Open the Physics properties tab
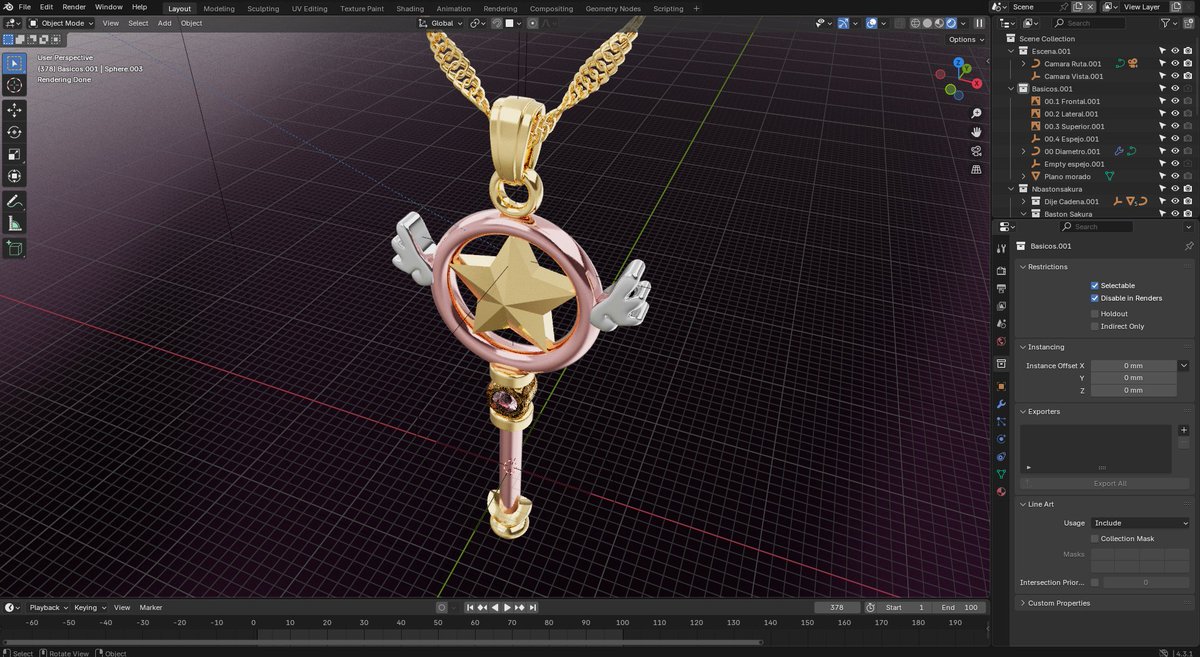The image size is (1200, 657). (x=1001, y=439)
